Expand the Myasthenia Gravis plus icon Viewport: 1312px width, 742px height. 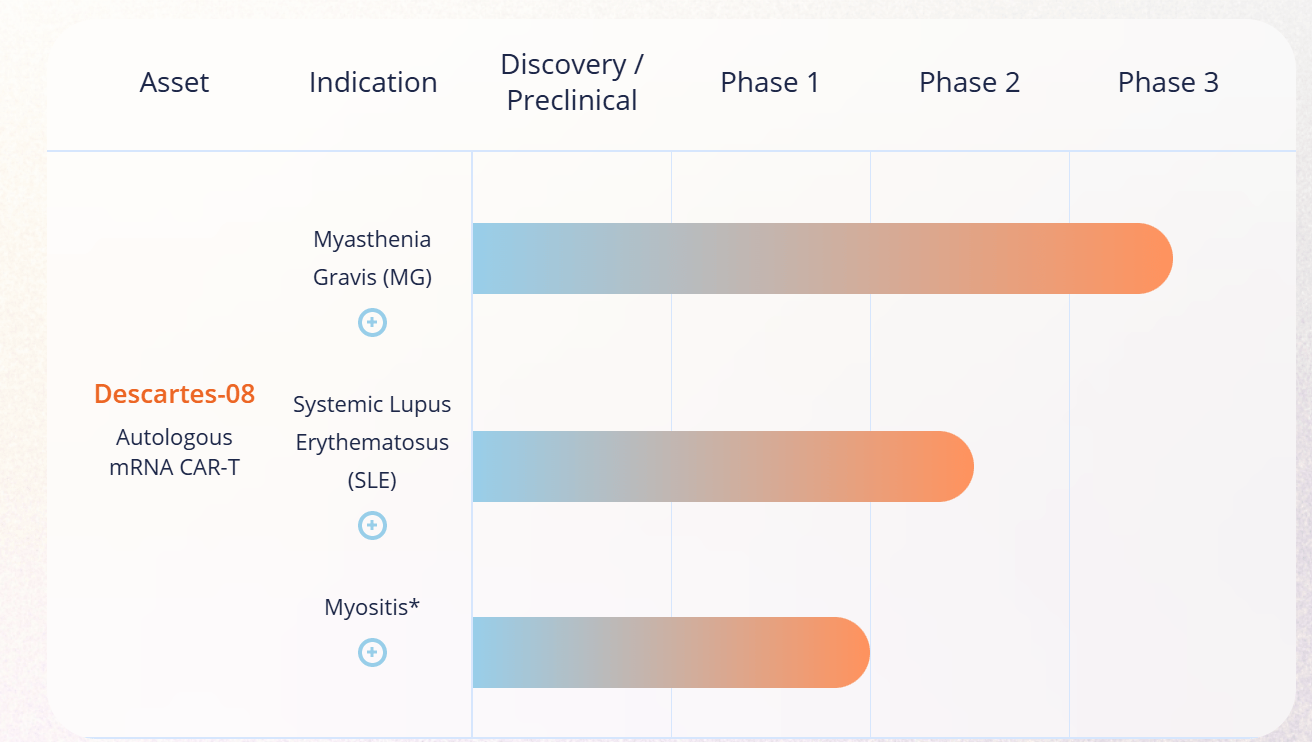click(372, 322)
